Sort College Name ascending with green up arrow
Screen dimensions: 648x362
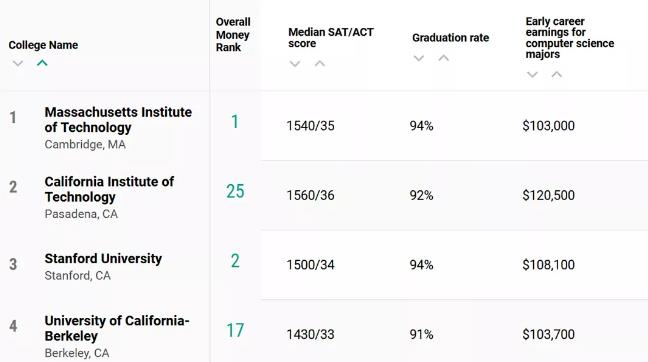42,63
